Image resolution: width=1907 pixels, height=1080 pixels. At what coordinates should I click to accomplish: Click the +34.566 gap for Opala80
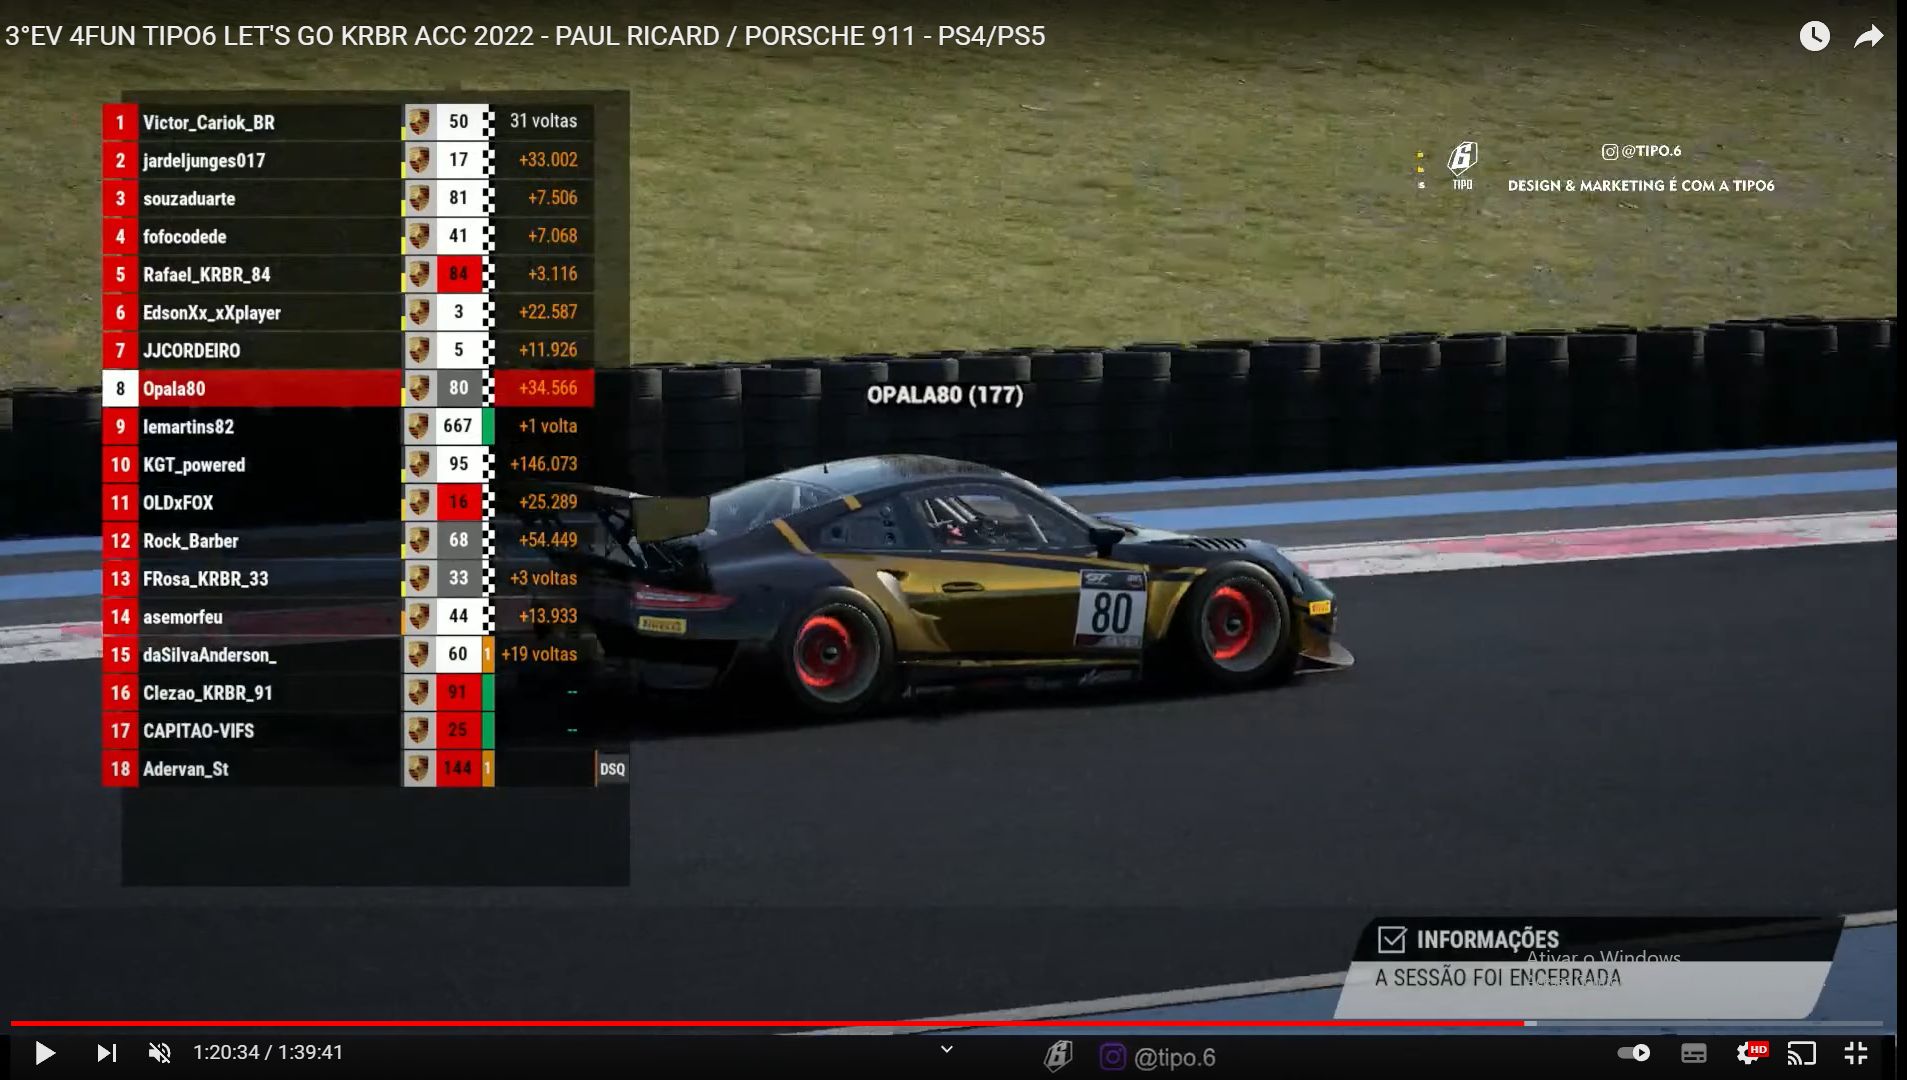[547, 388]
